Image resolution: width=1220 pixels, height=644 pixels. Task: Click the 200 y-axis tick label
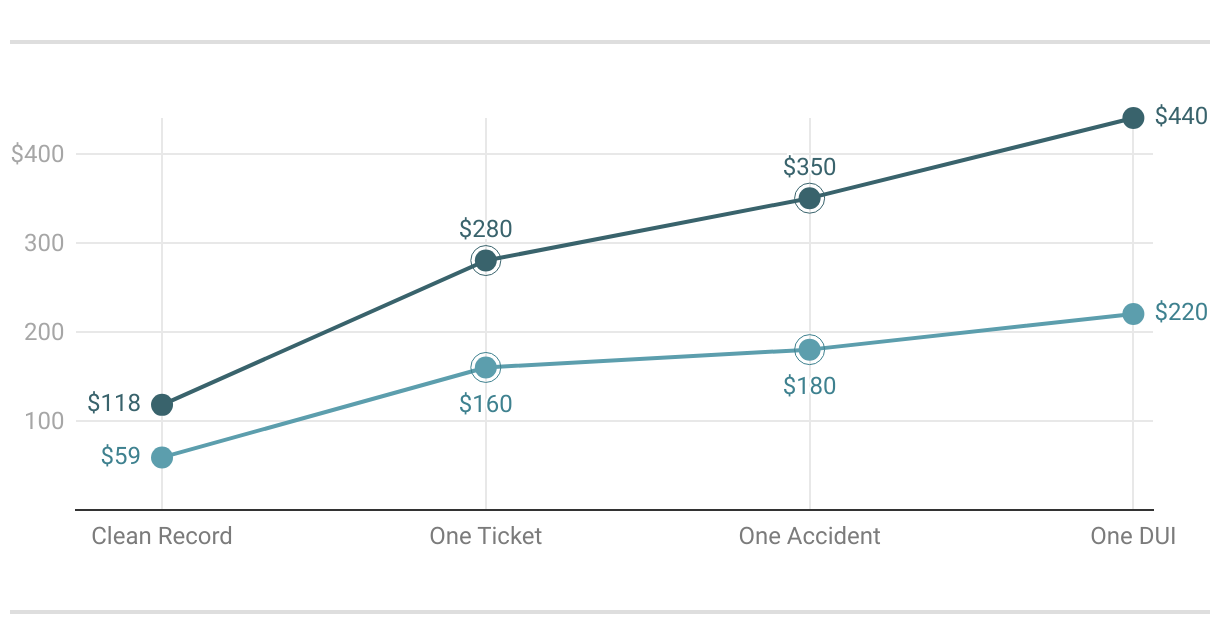44,332
